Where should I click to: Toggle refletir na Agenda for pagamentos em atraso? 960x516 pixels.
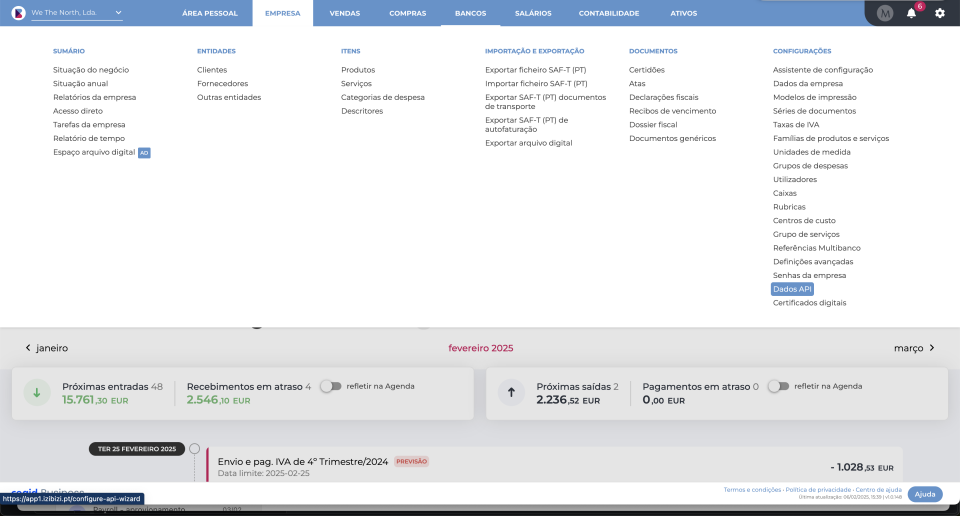pos(777,386)
